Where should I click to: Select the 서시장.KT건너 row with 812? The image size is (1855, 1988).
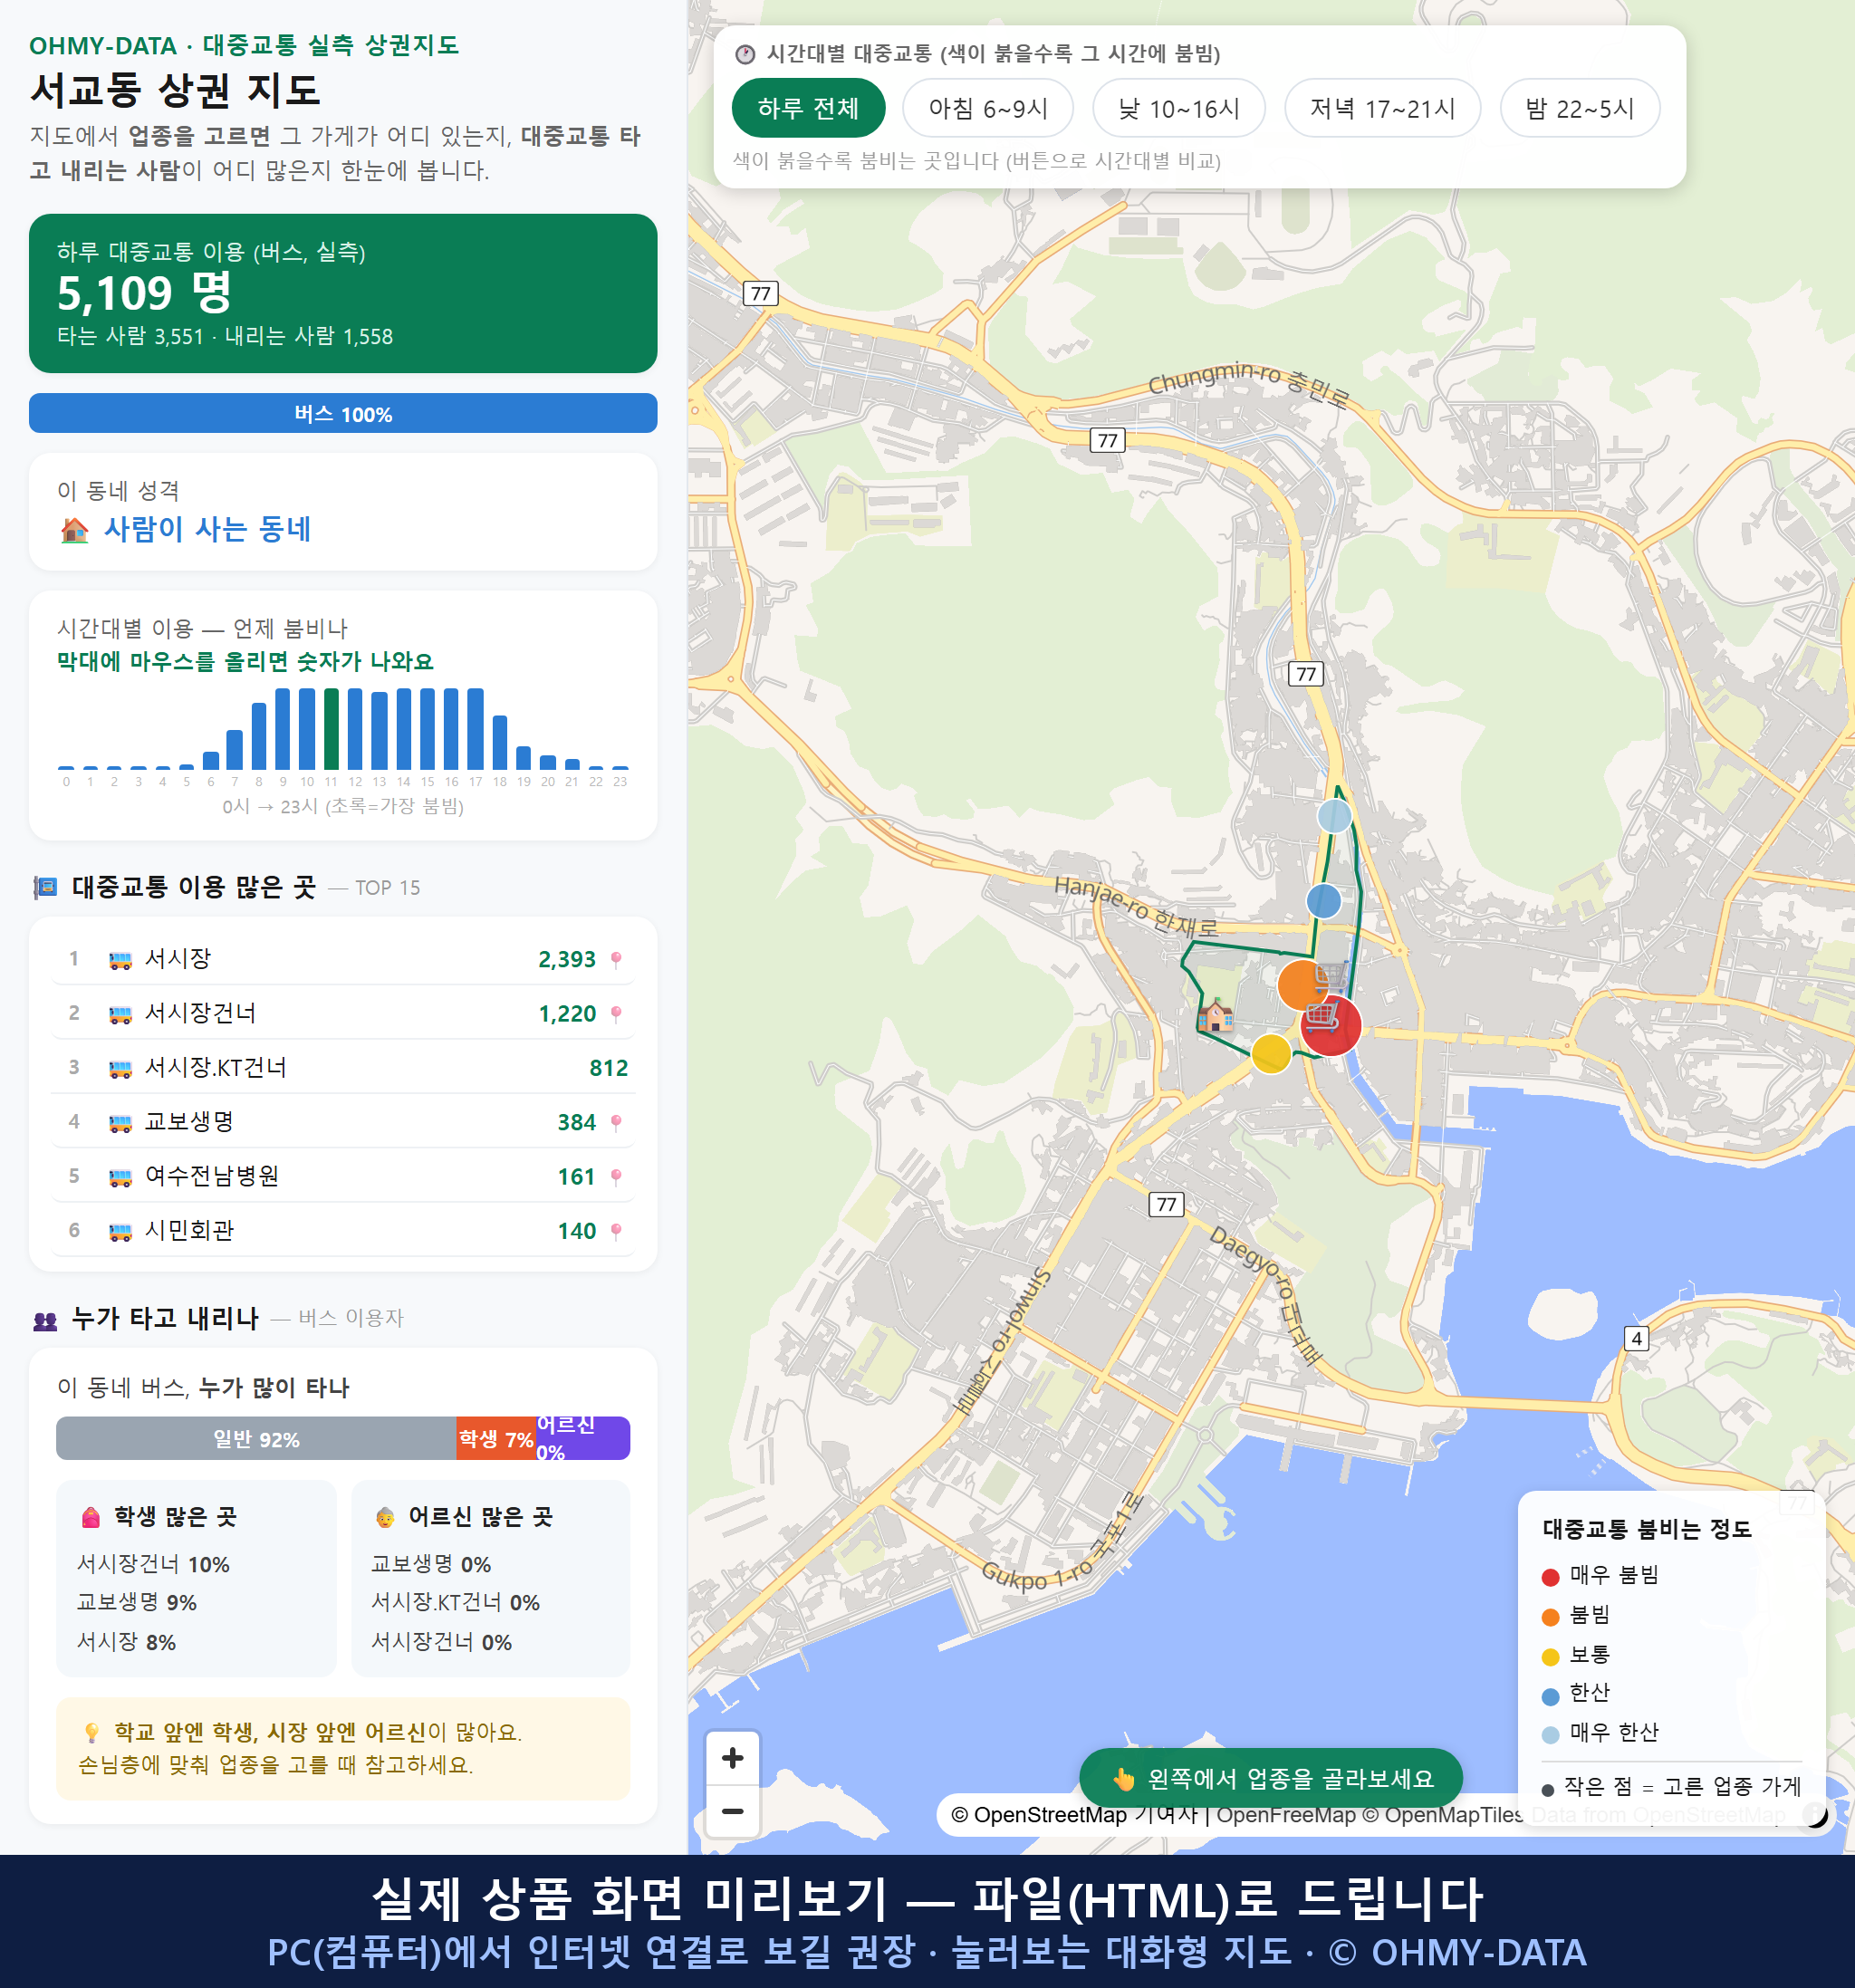[343, 1067]
